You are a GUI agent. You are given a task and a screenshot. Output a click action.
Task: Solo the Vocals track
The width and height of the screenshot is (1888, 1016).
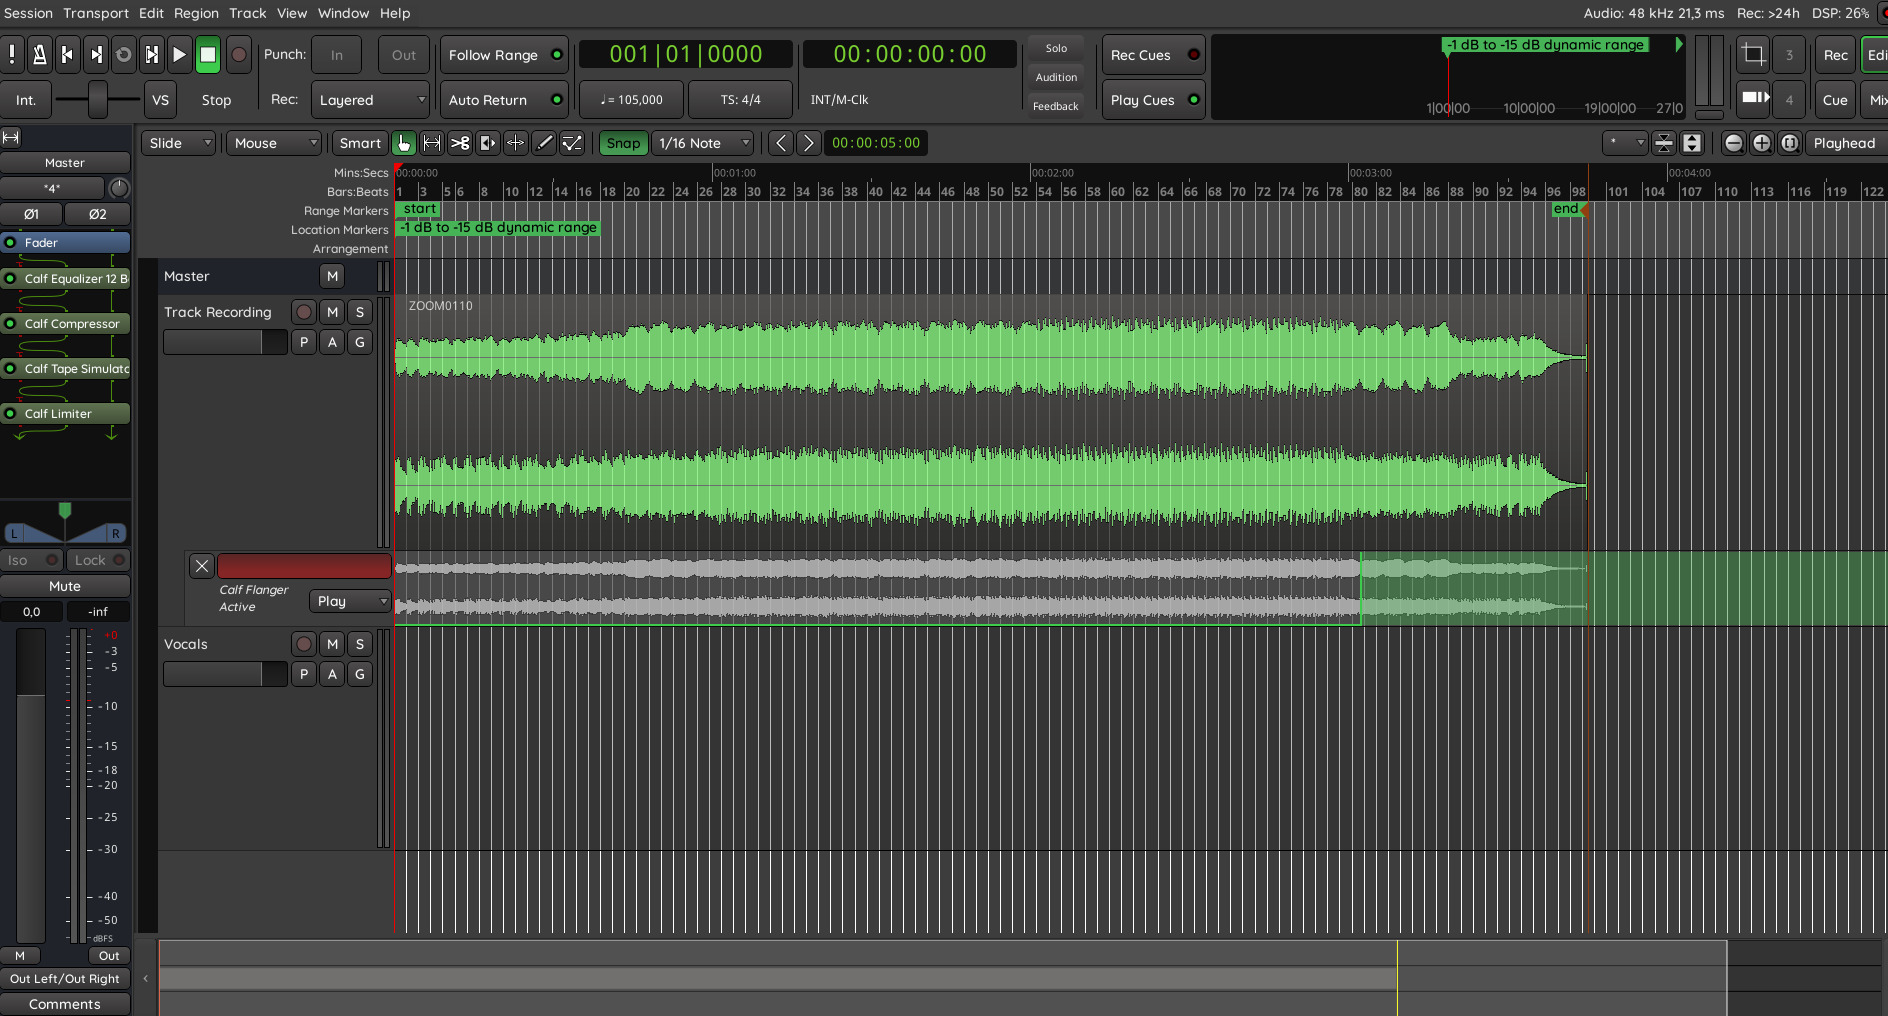click(x=360, y=644)
